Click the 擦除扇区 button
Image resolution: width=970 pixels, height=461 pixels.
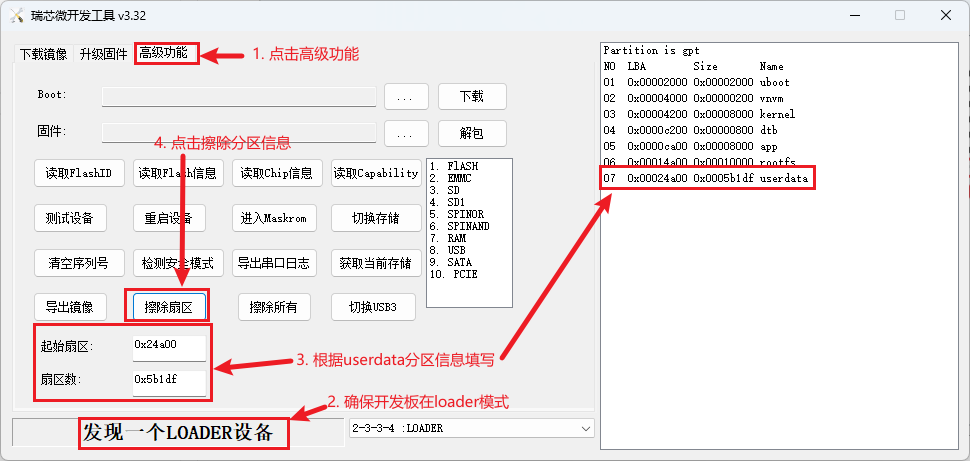point(168,308)
